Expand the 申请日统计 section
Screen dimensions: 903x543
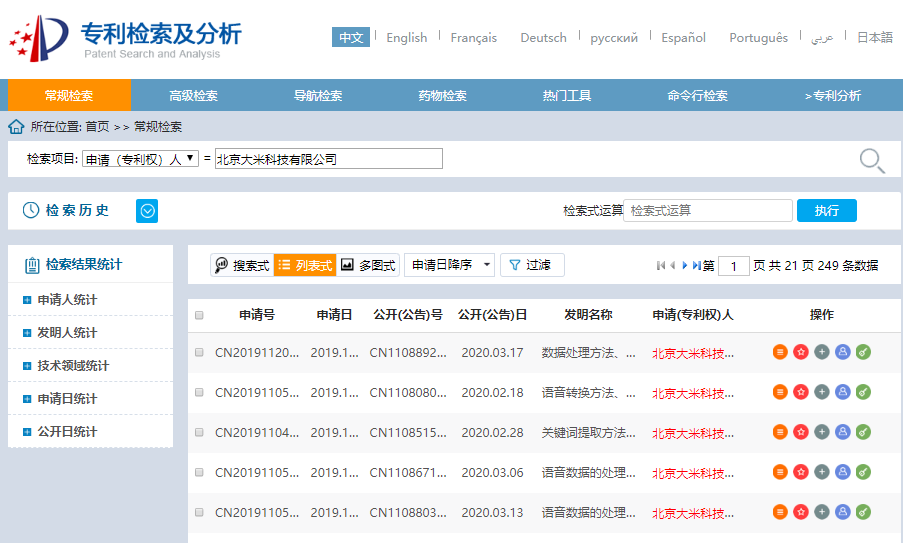point(26,398)
